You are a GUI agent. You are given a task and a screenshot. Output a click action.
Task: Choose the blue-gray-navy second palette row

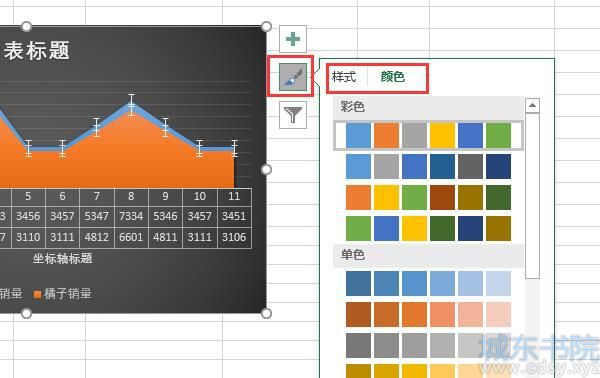[x=428, y=166]
